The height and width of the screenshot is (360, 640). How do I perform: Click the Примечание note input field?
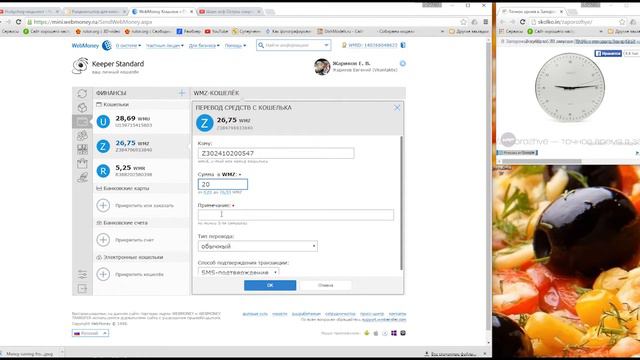(296, 215)
